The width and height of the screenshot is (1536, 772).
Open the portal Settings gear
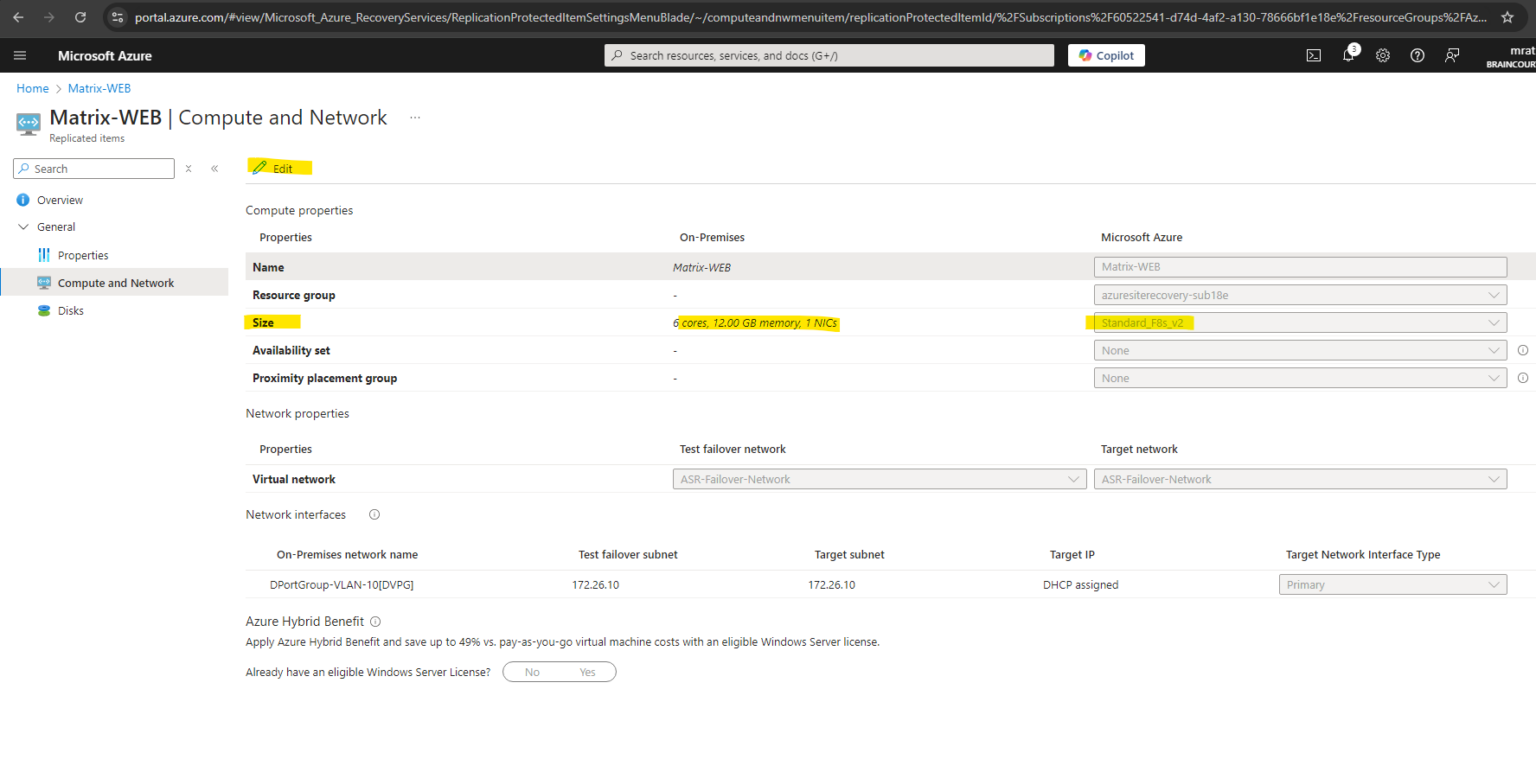pyautogui.click(x=1383, y=55)
